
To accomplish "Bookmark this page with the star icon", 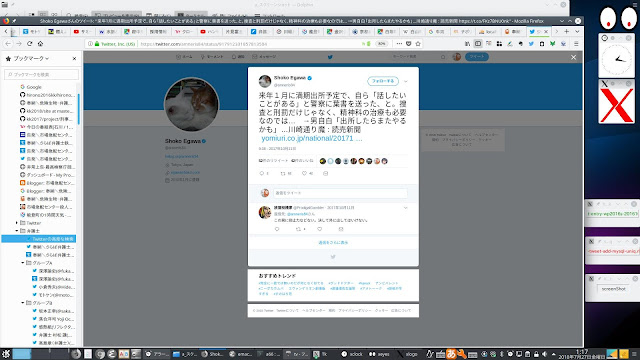I will point(418,44).
